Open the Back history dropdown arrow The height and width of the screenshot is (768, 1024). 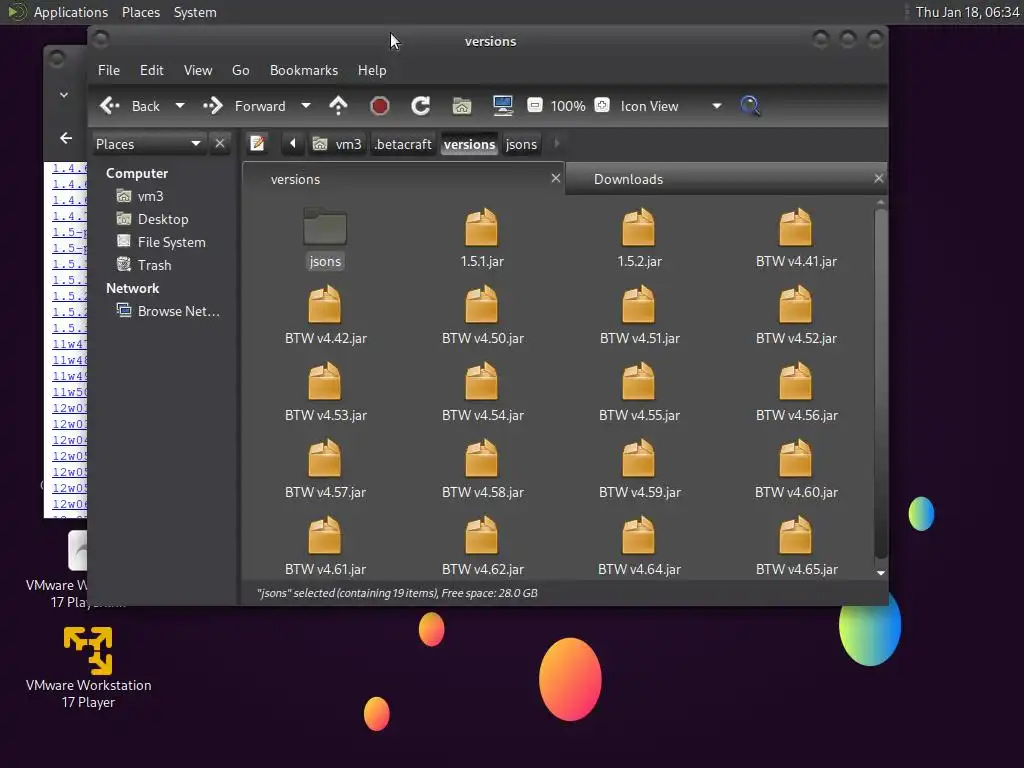tap(180, 106)
